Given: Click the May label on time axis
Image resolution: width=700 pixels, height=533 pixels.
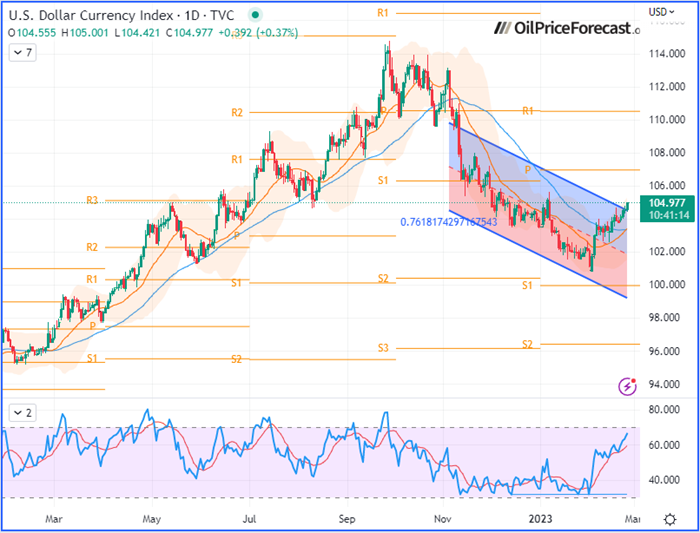Looking at the screenshot, I should 152,519.
